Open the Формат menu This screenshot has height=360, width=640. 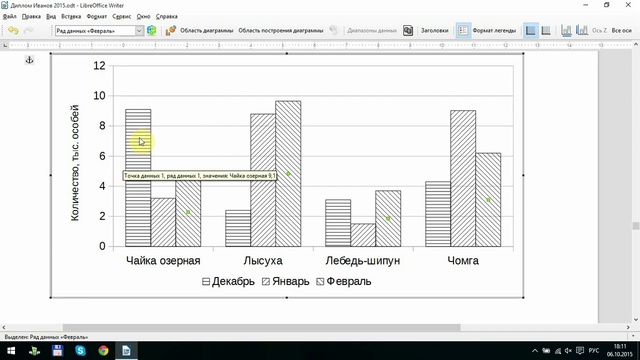tap(97, 16)
